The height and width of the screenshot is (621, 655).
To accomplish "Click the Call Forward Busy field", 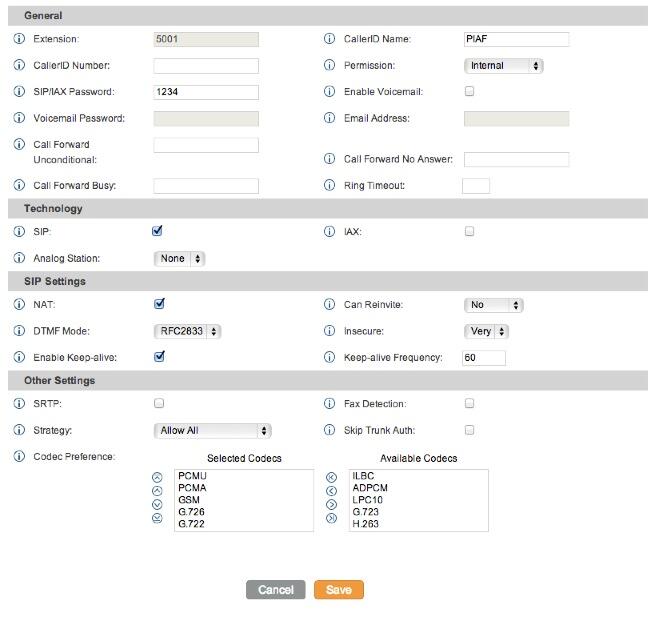I will [206, 186].
